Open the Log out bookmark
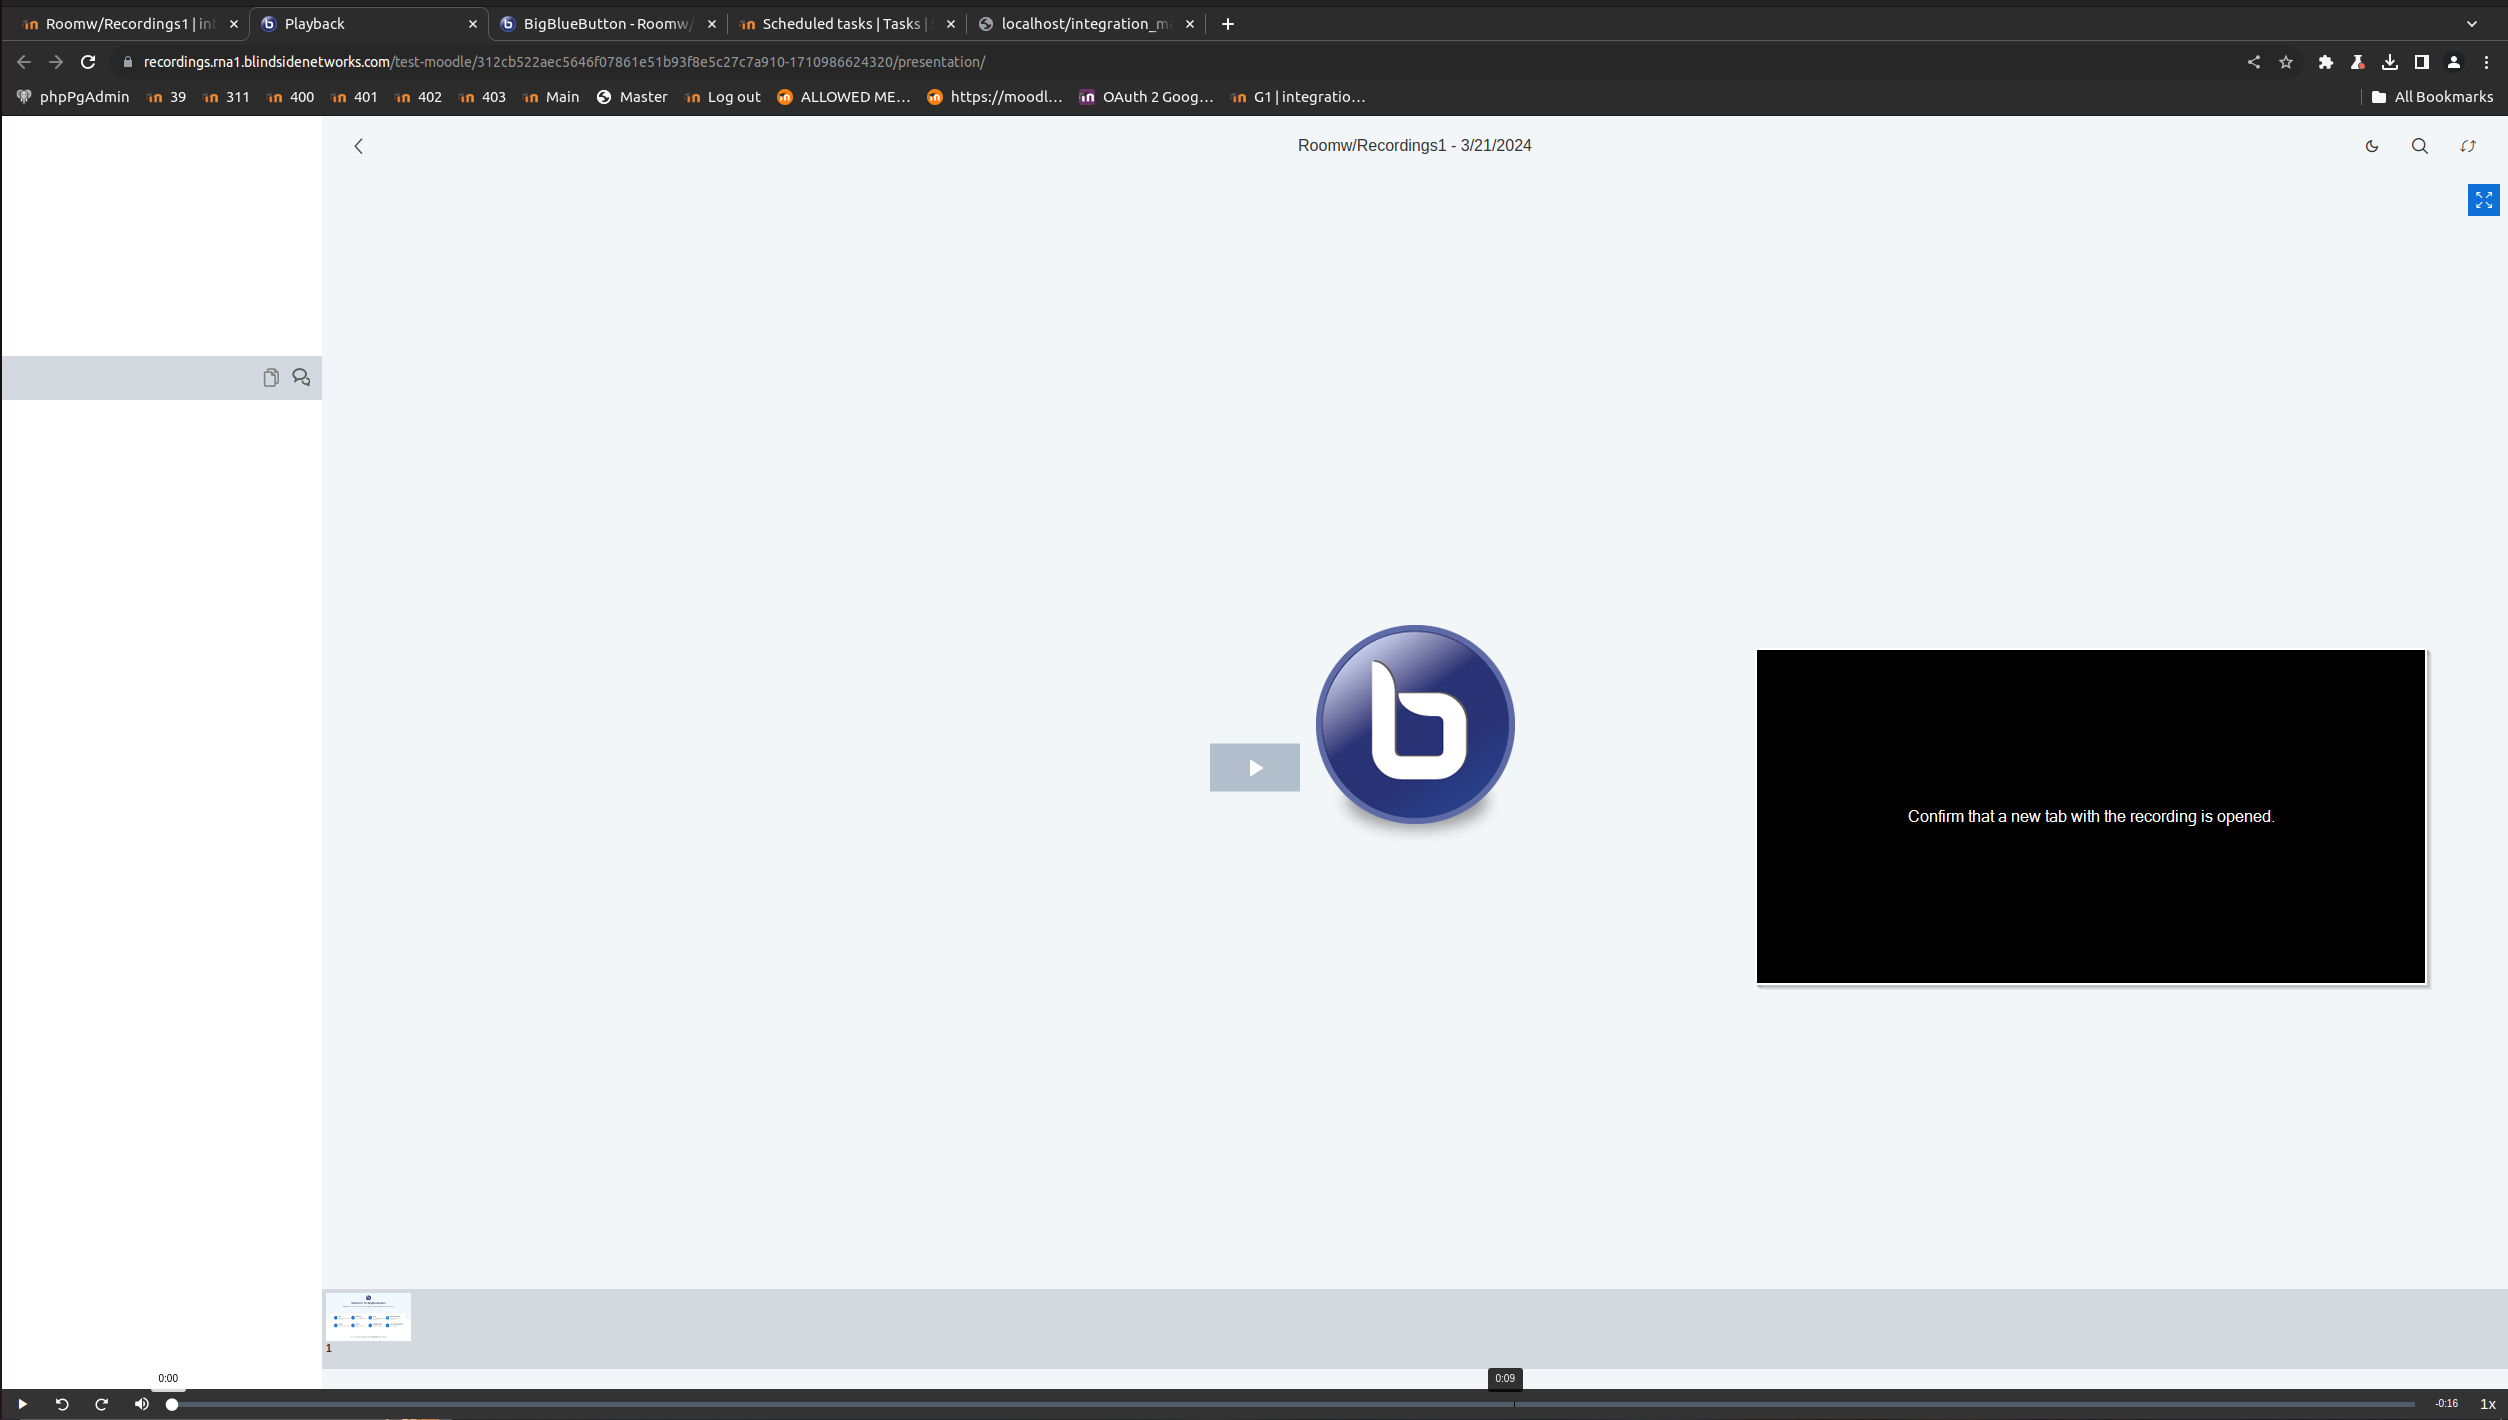Viewport: 2508px width, 1420px height. coord(723,97)
